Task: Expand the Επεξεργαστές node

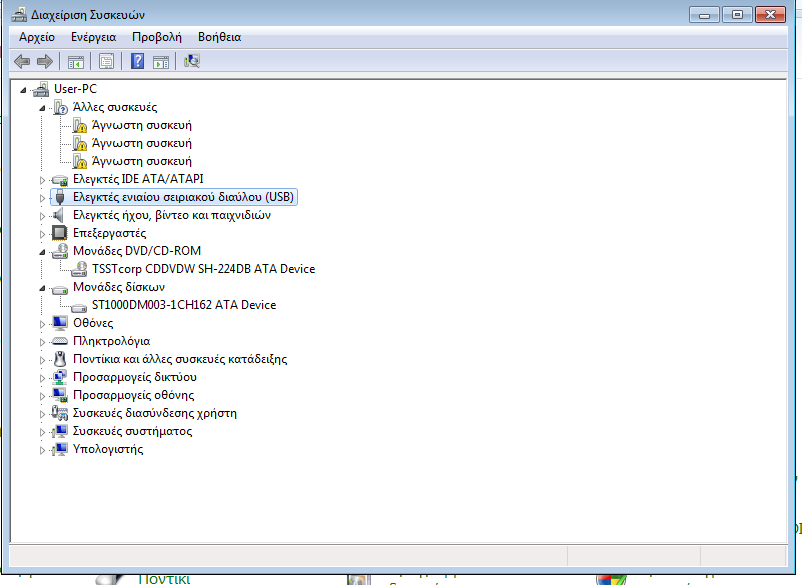Action: 42,234
